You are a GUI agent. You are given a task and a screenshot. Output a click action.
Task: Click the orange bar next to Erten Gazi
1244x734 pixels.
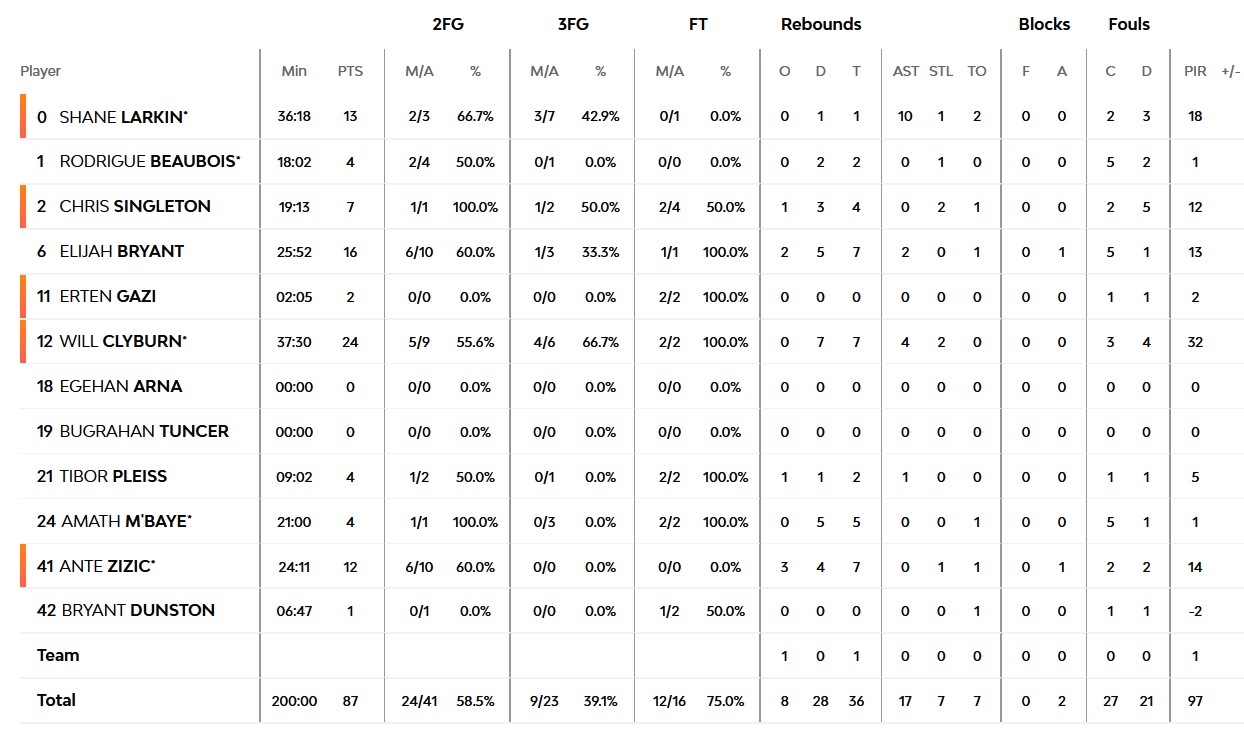click(22, 297)
